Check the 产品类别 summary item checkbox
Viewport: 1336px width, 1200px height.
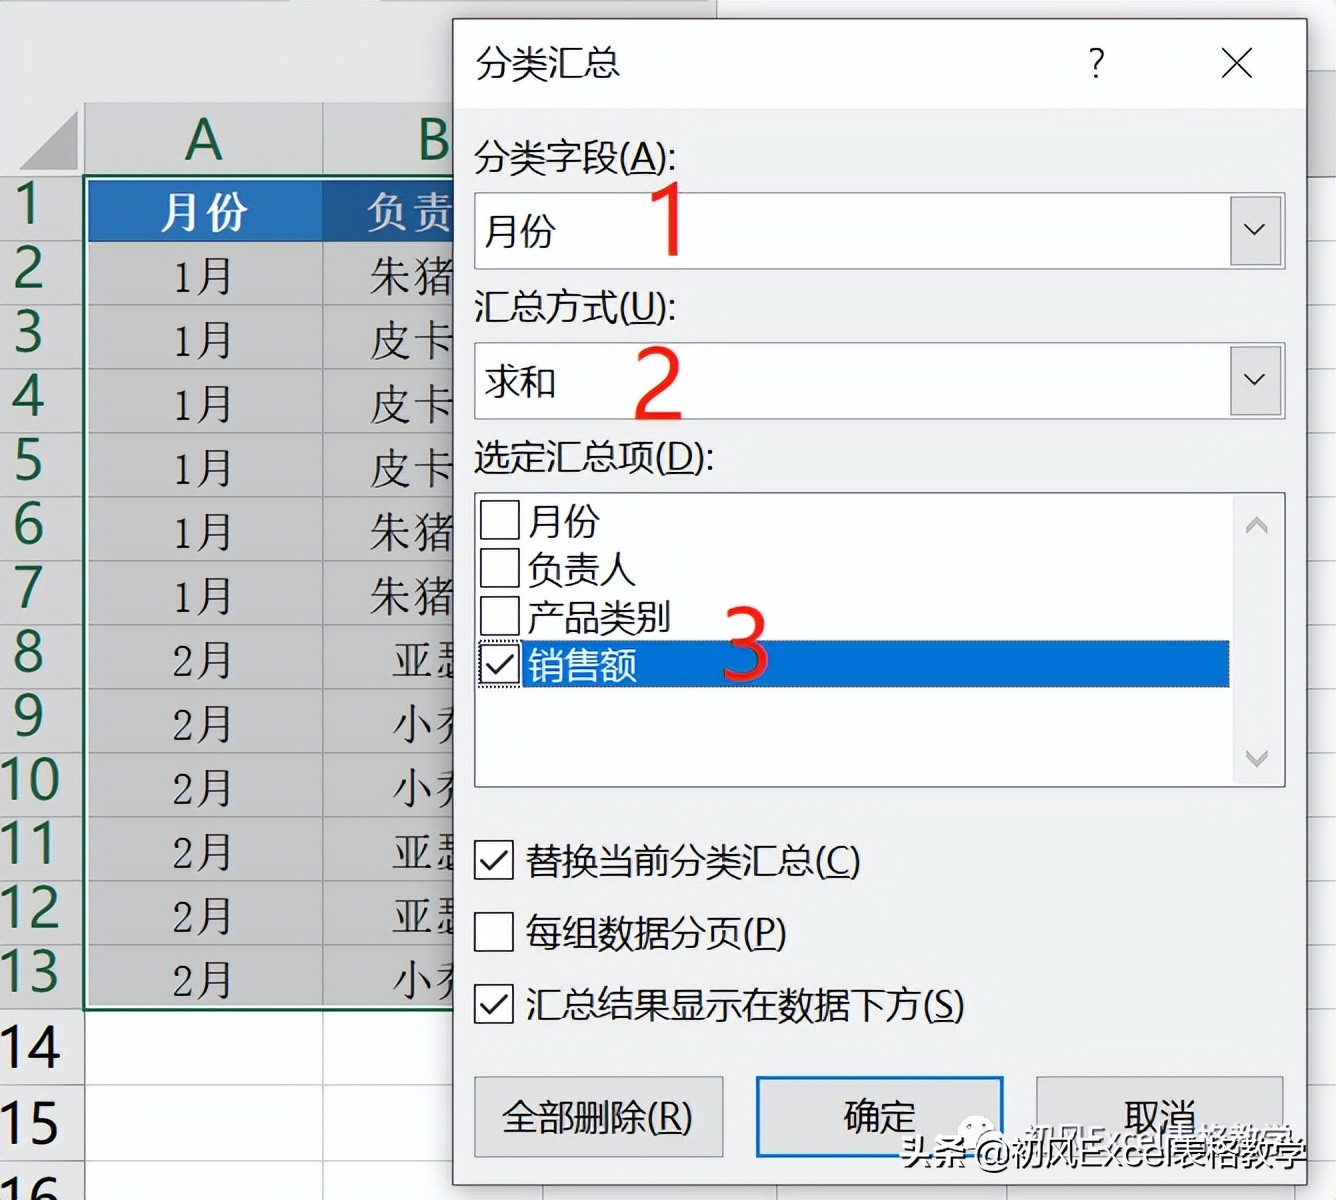[500, 616]
